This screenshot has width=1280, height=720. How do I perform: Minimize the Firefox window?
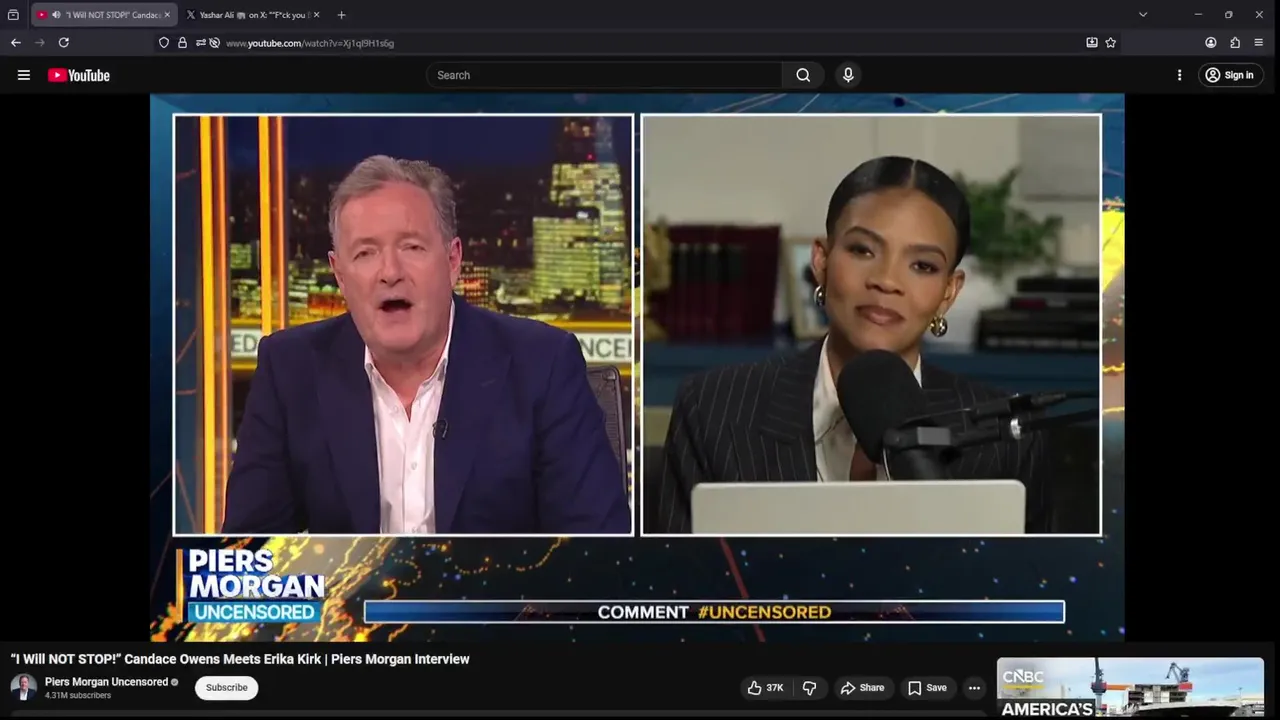click(x=1198, y=15)
